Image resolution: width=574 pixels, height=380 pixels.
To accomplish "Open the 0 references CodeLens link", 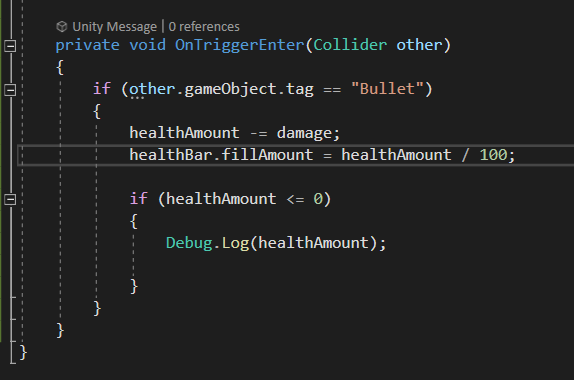I will (x=204, y=27).
